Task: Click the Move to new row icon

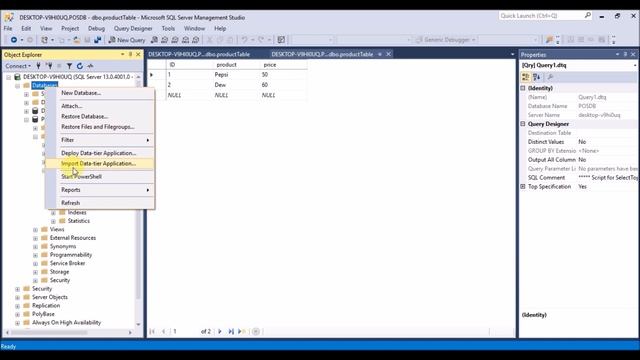Action: (242, 331)
